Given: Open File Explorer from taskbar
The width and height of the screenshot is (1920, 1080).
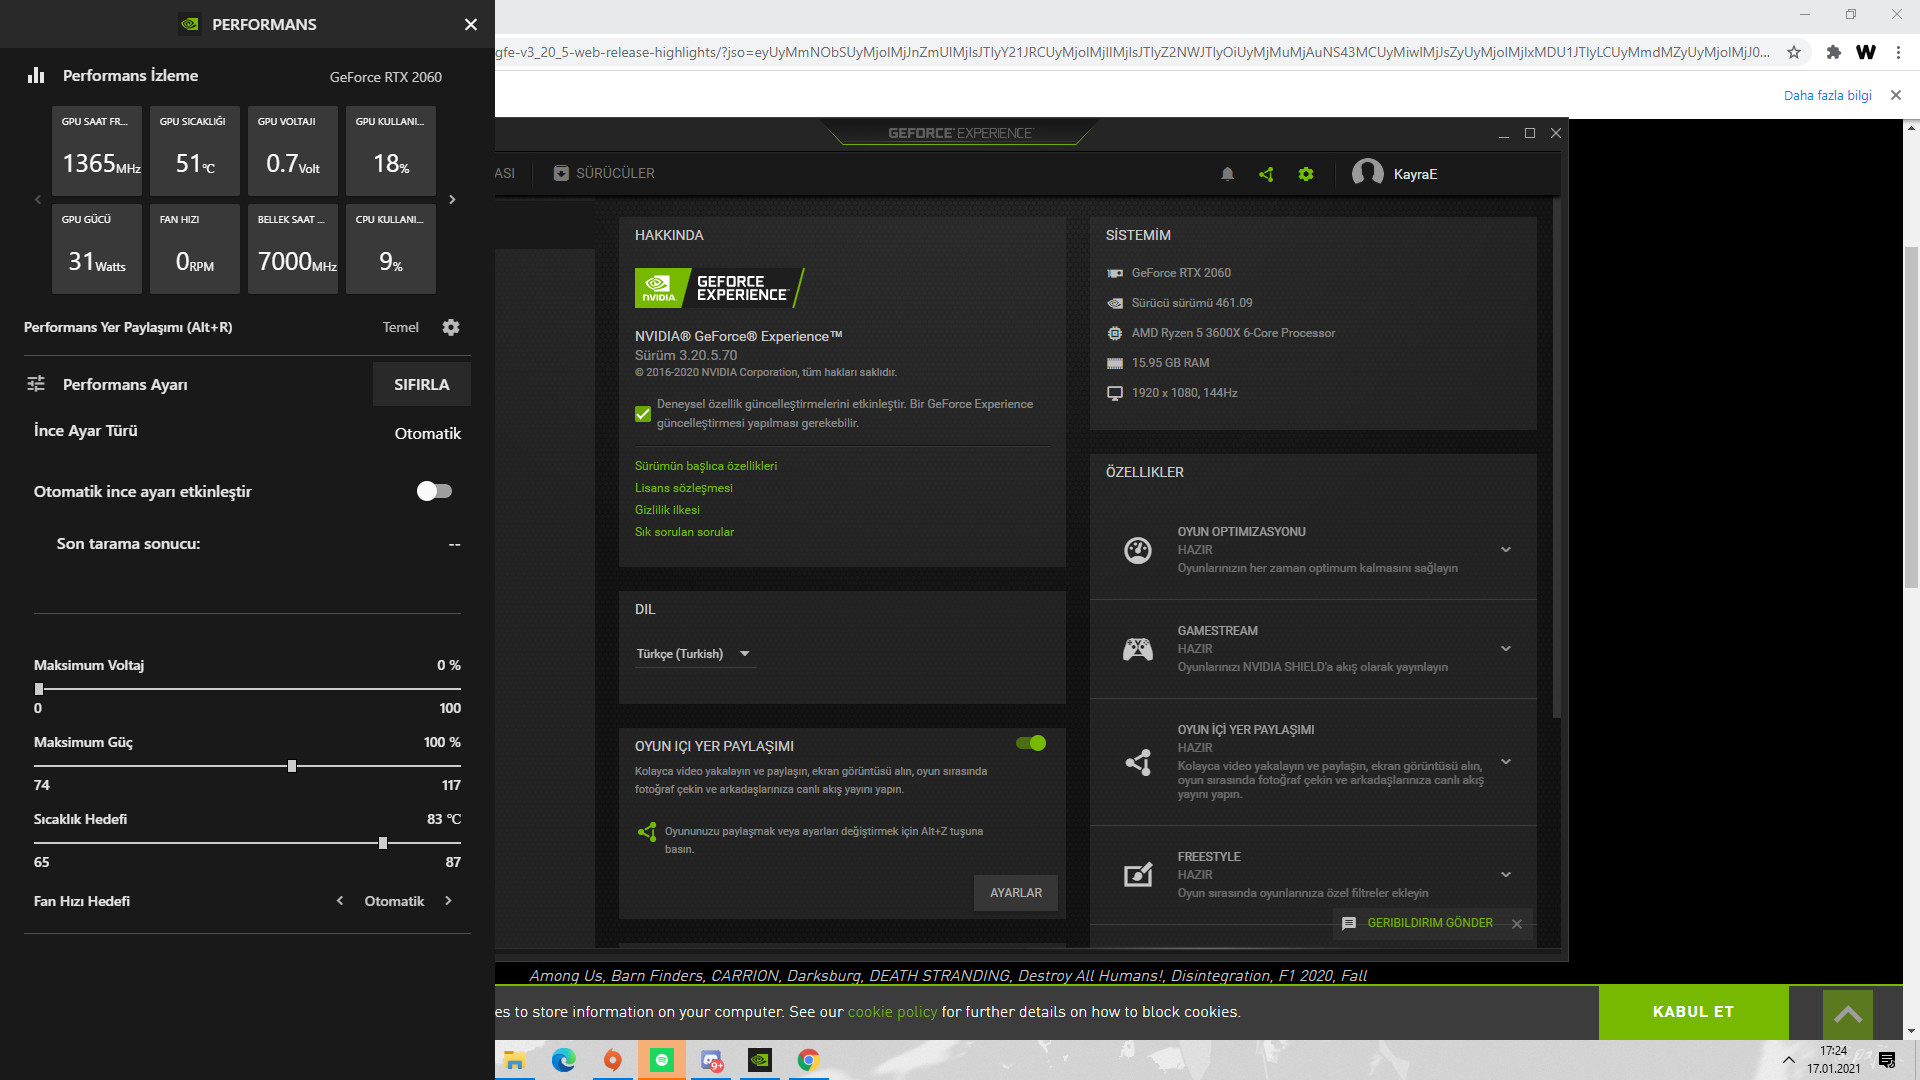Looking at the screenshot, I should pos(514,1060).
